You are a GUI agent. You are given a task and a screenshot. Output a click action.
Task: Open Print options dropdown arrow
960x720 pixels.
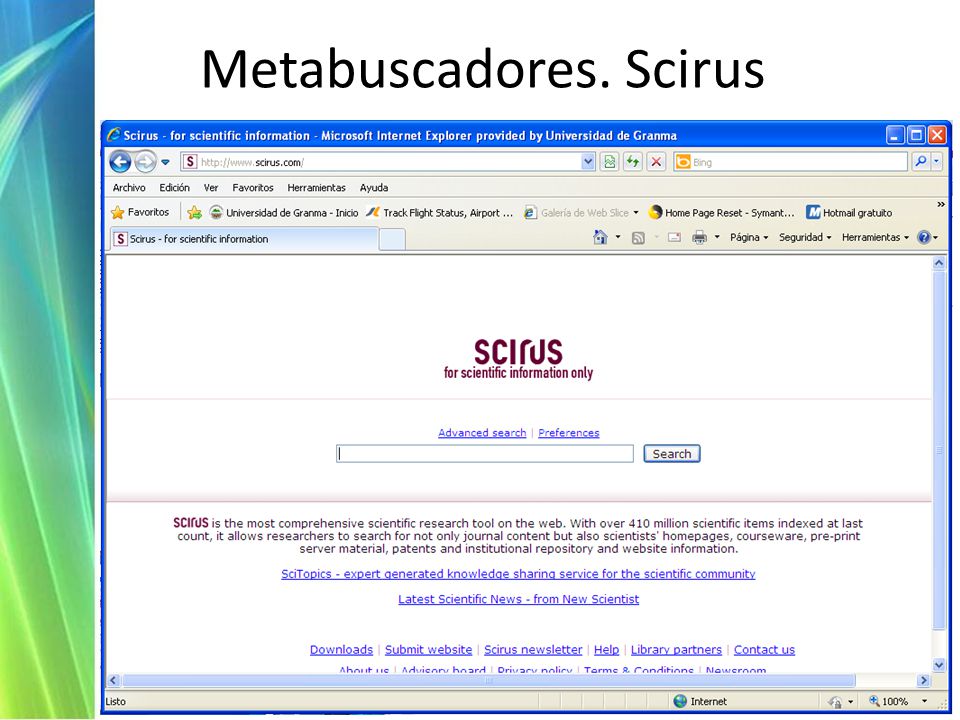click(x=717, y=237)
